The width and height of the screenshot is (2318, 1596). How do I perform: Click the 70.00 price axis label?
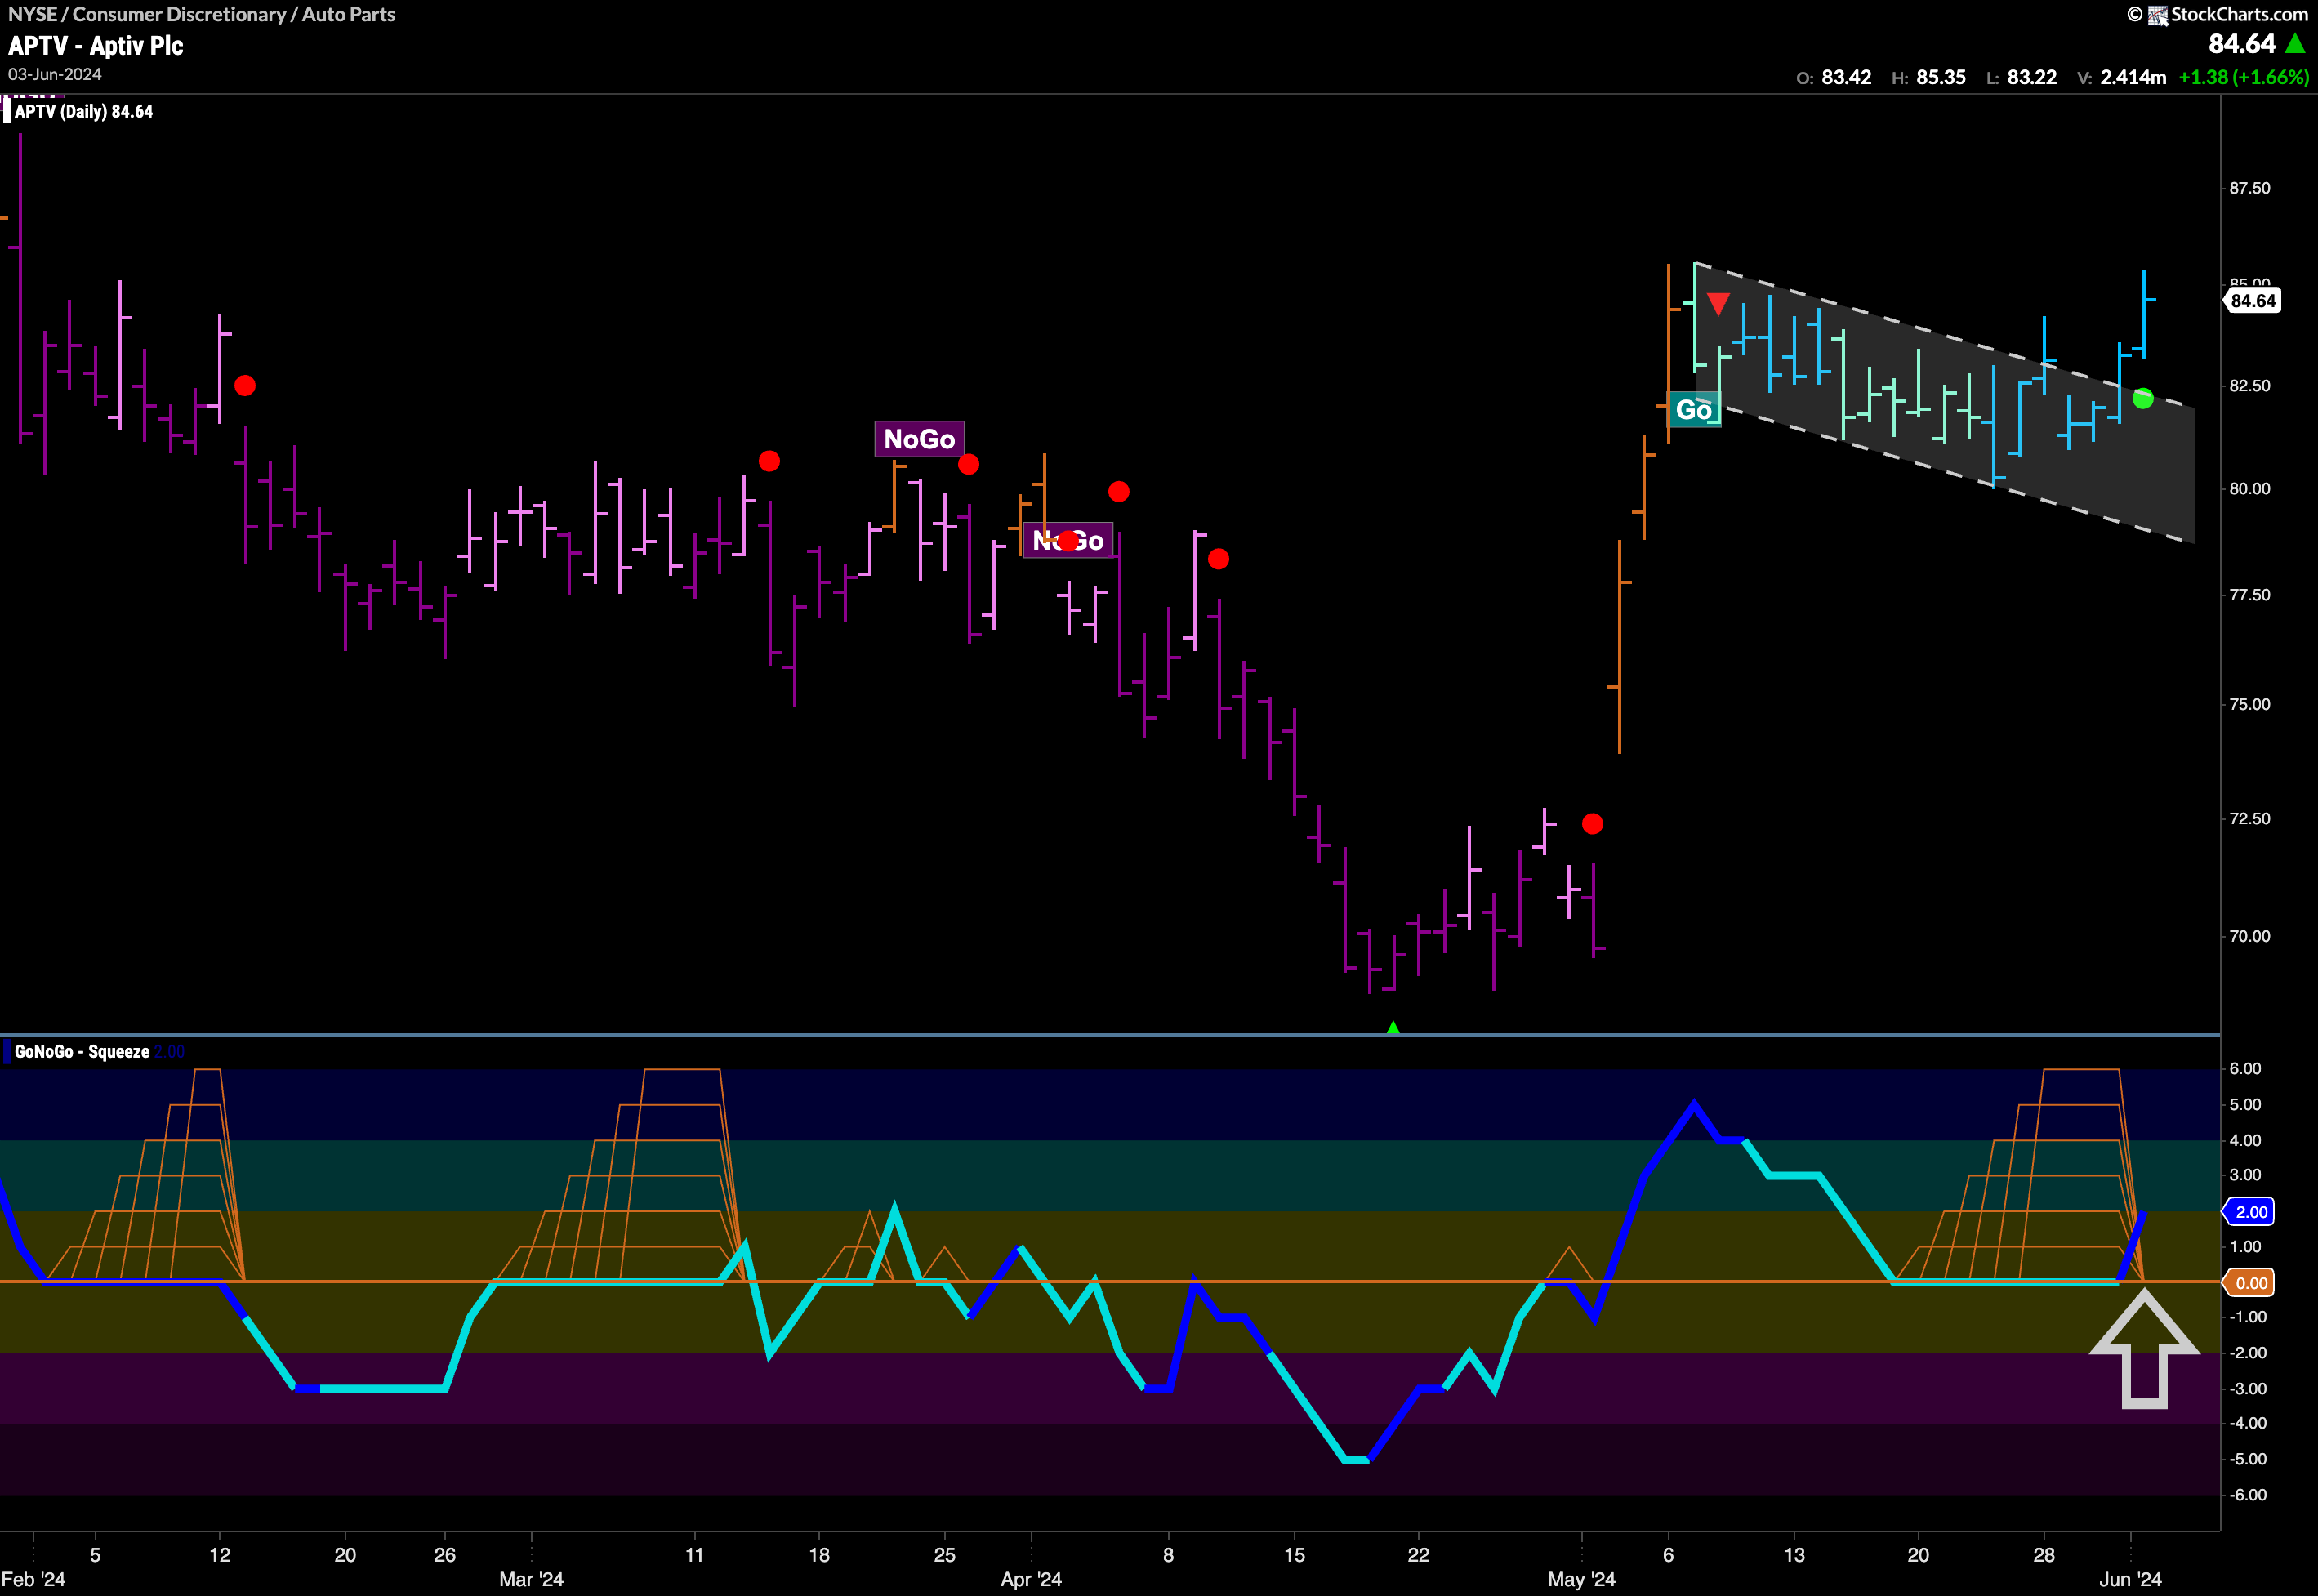(x=2250, y=936)
